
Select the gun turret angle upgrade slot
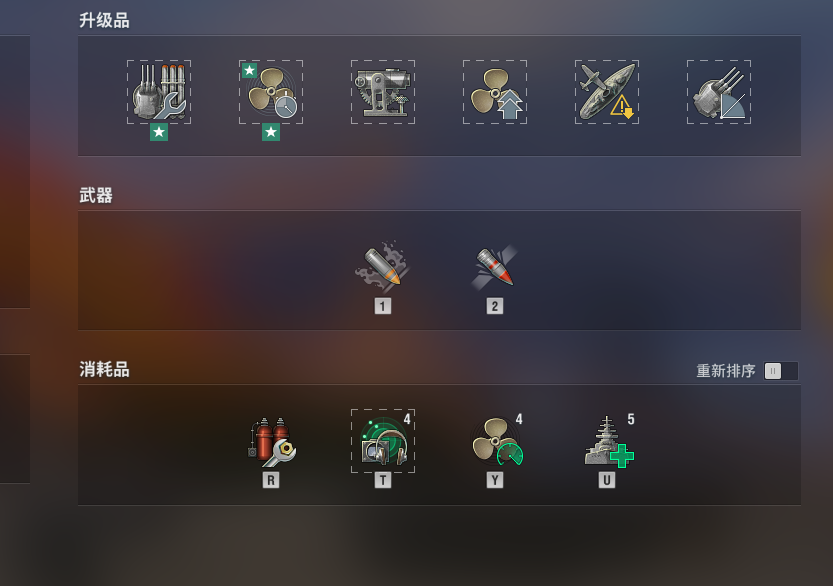pos(719,92)
